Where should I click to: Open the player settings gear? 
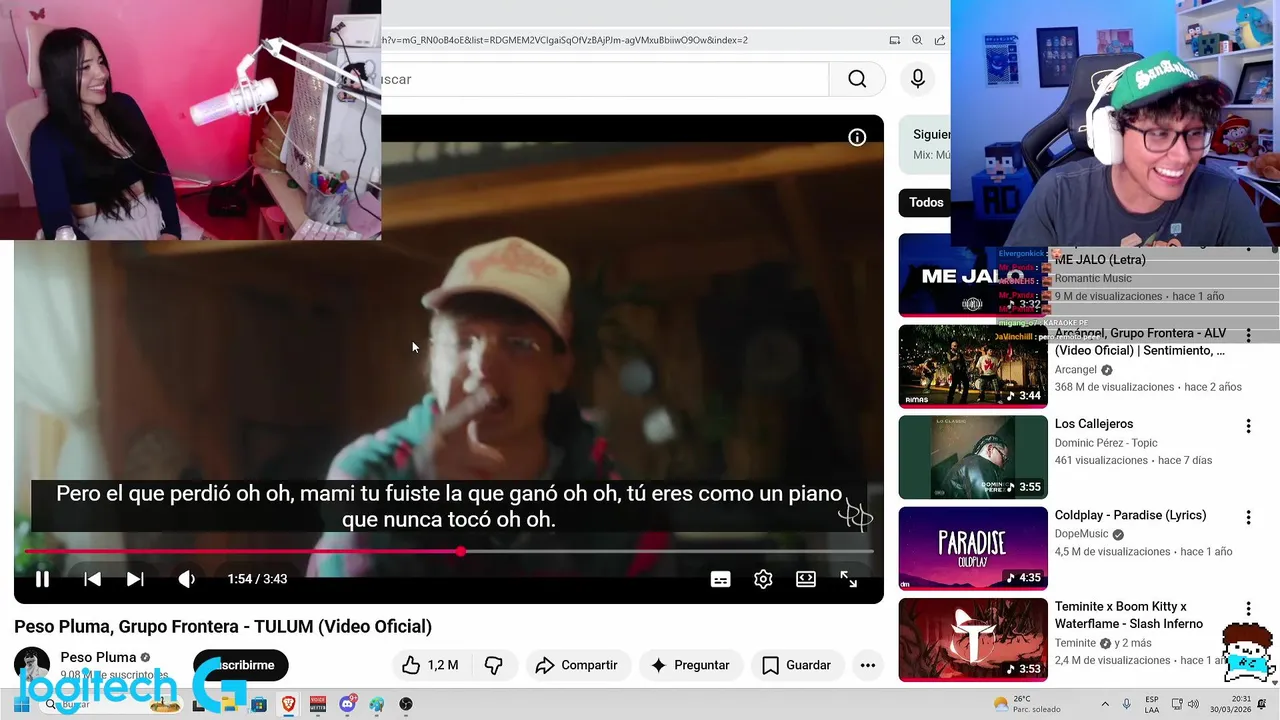[763, 579]
